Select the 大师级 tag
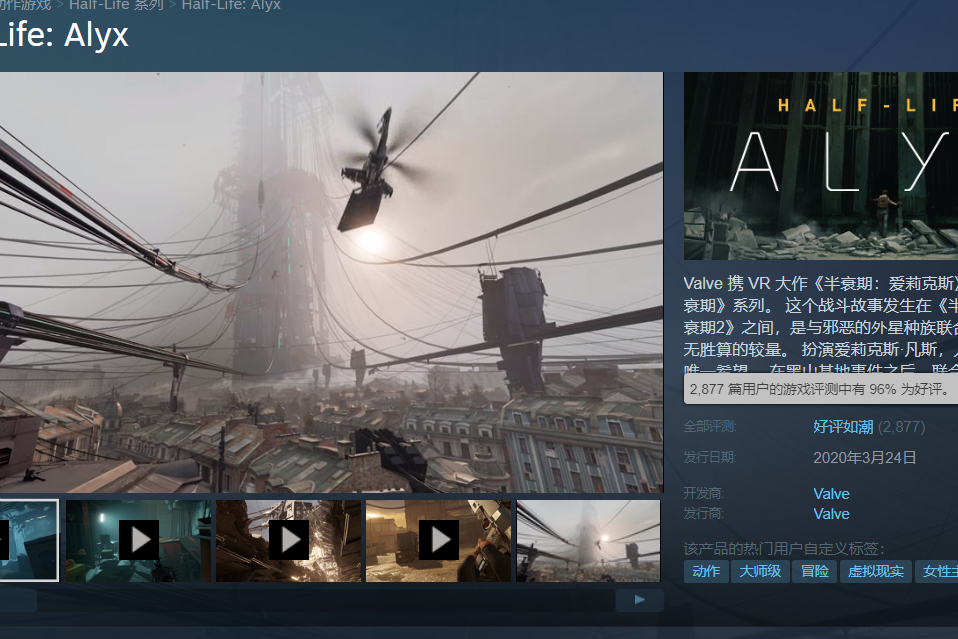 (x=760, y=571)
